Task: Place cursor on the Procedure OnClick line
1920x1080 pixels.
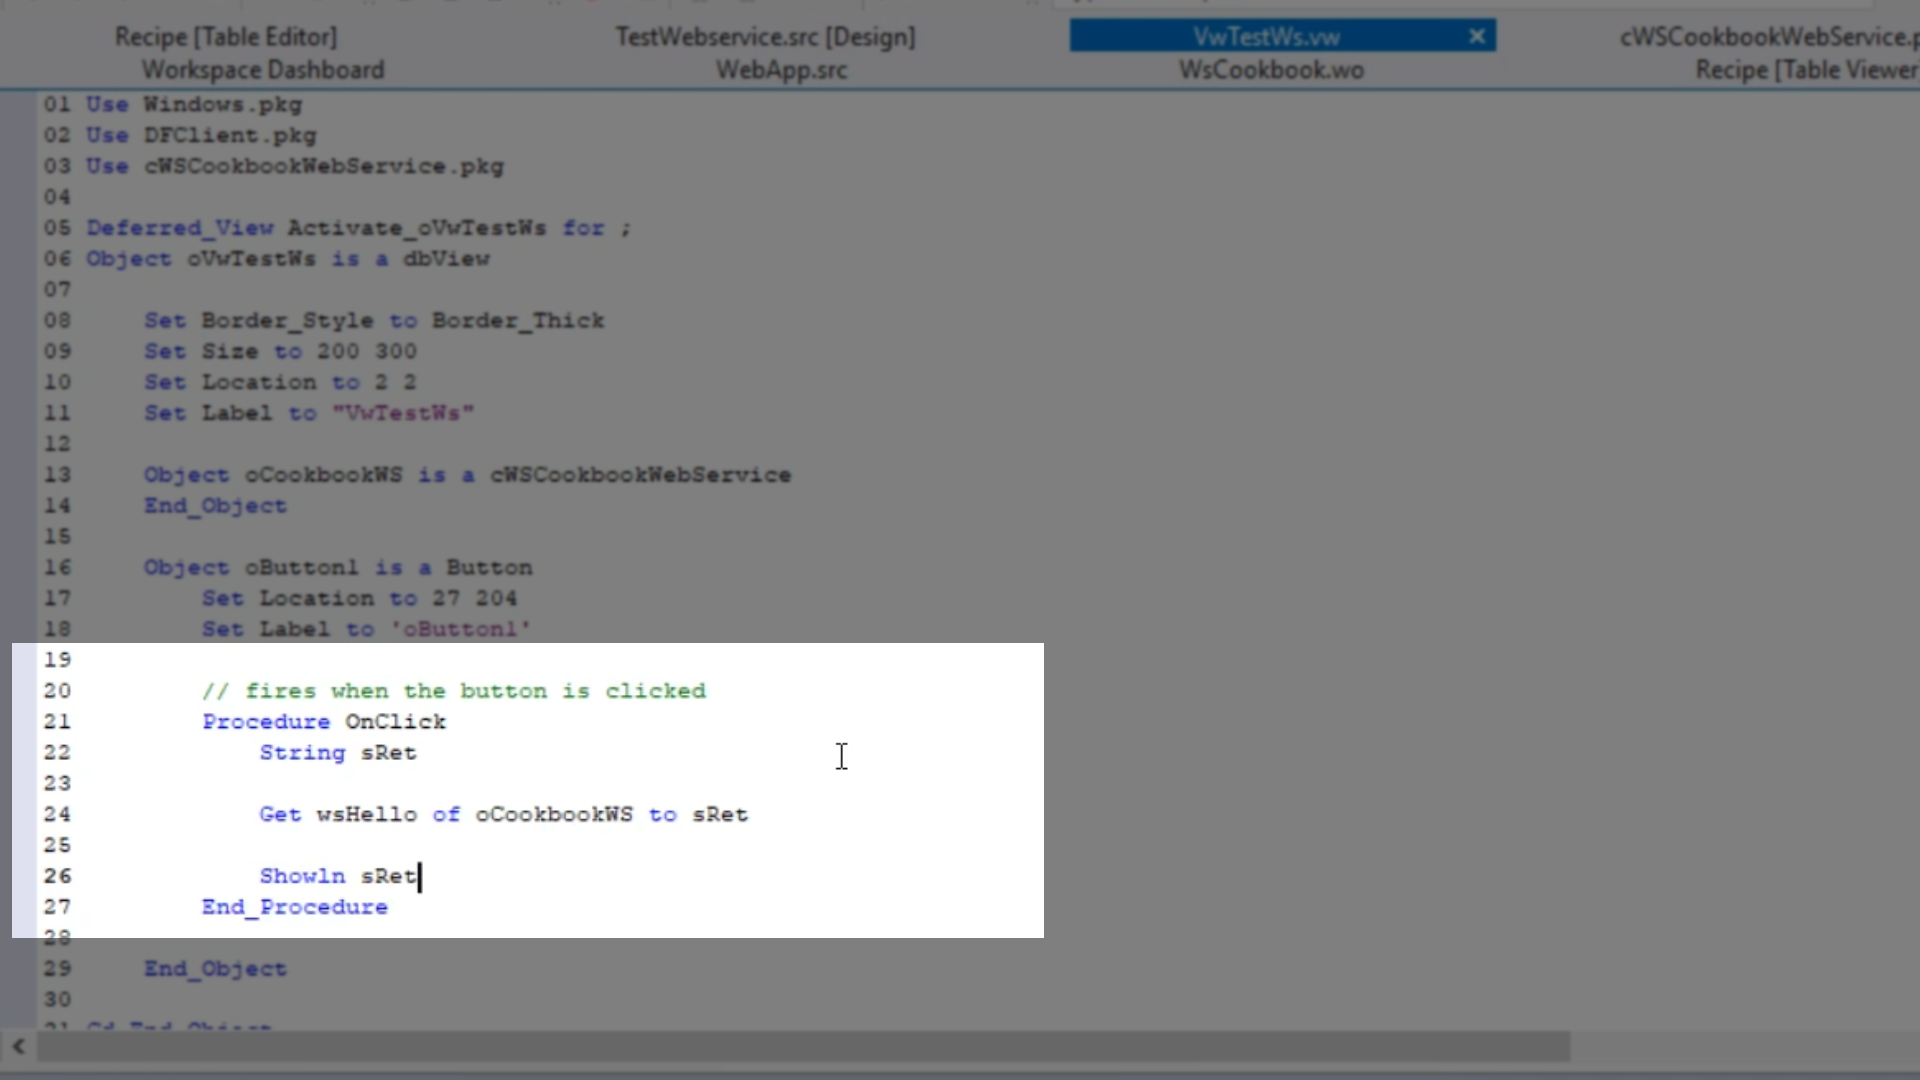Action: click(x=324, y=722)
